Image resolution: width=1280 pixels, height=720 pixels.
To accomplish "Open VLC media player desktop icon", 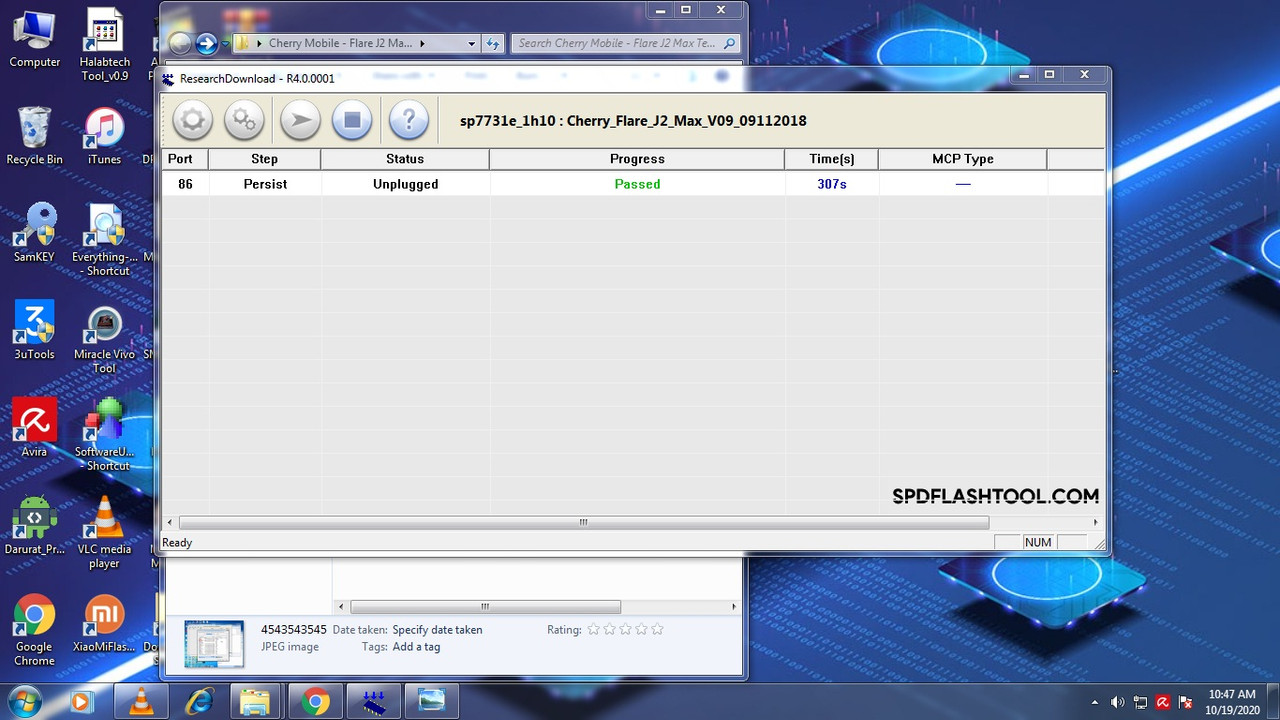I will [x=104, y=532].
